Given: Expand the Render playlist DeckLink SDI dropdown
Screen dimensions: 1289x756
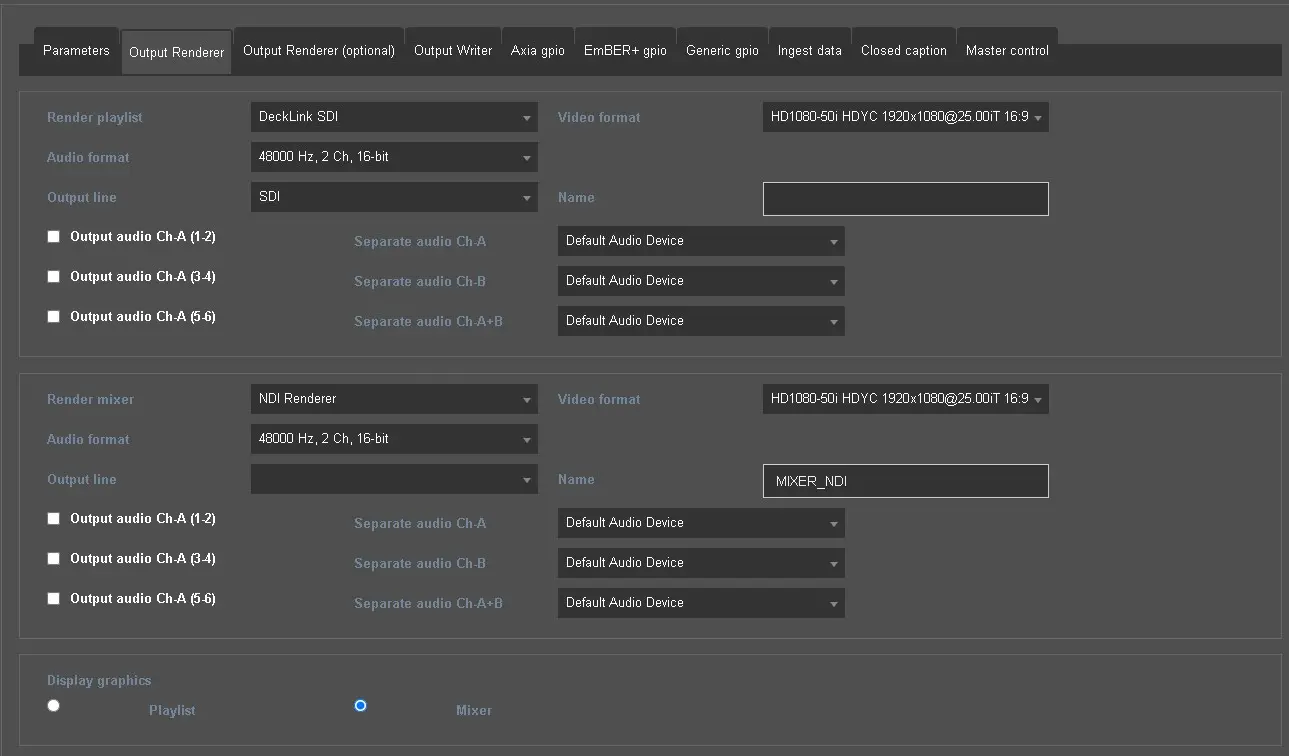Looking at the screenshot, I should 393,117.
